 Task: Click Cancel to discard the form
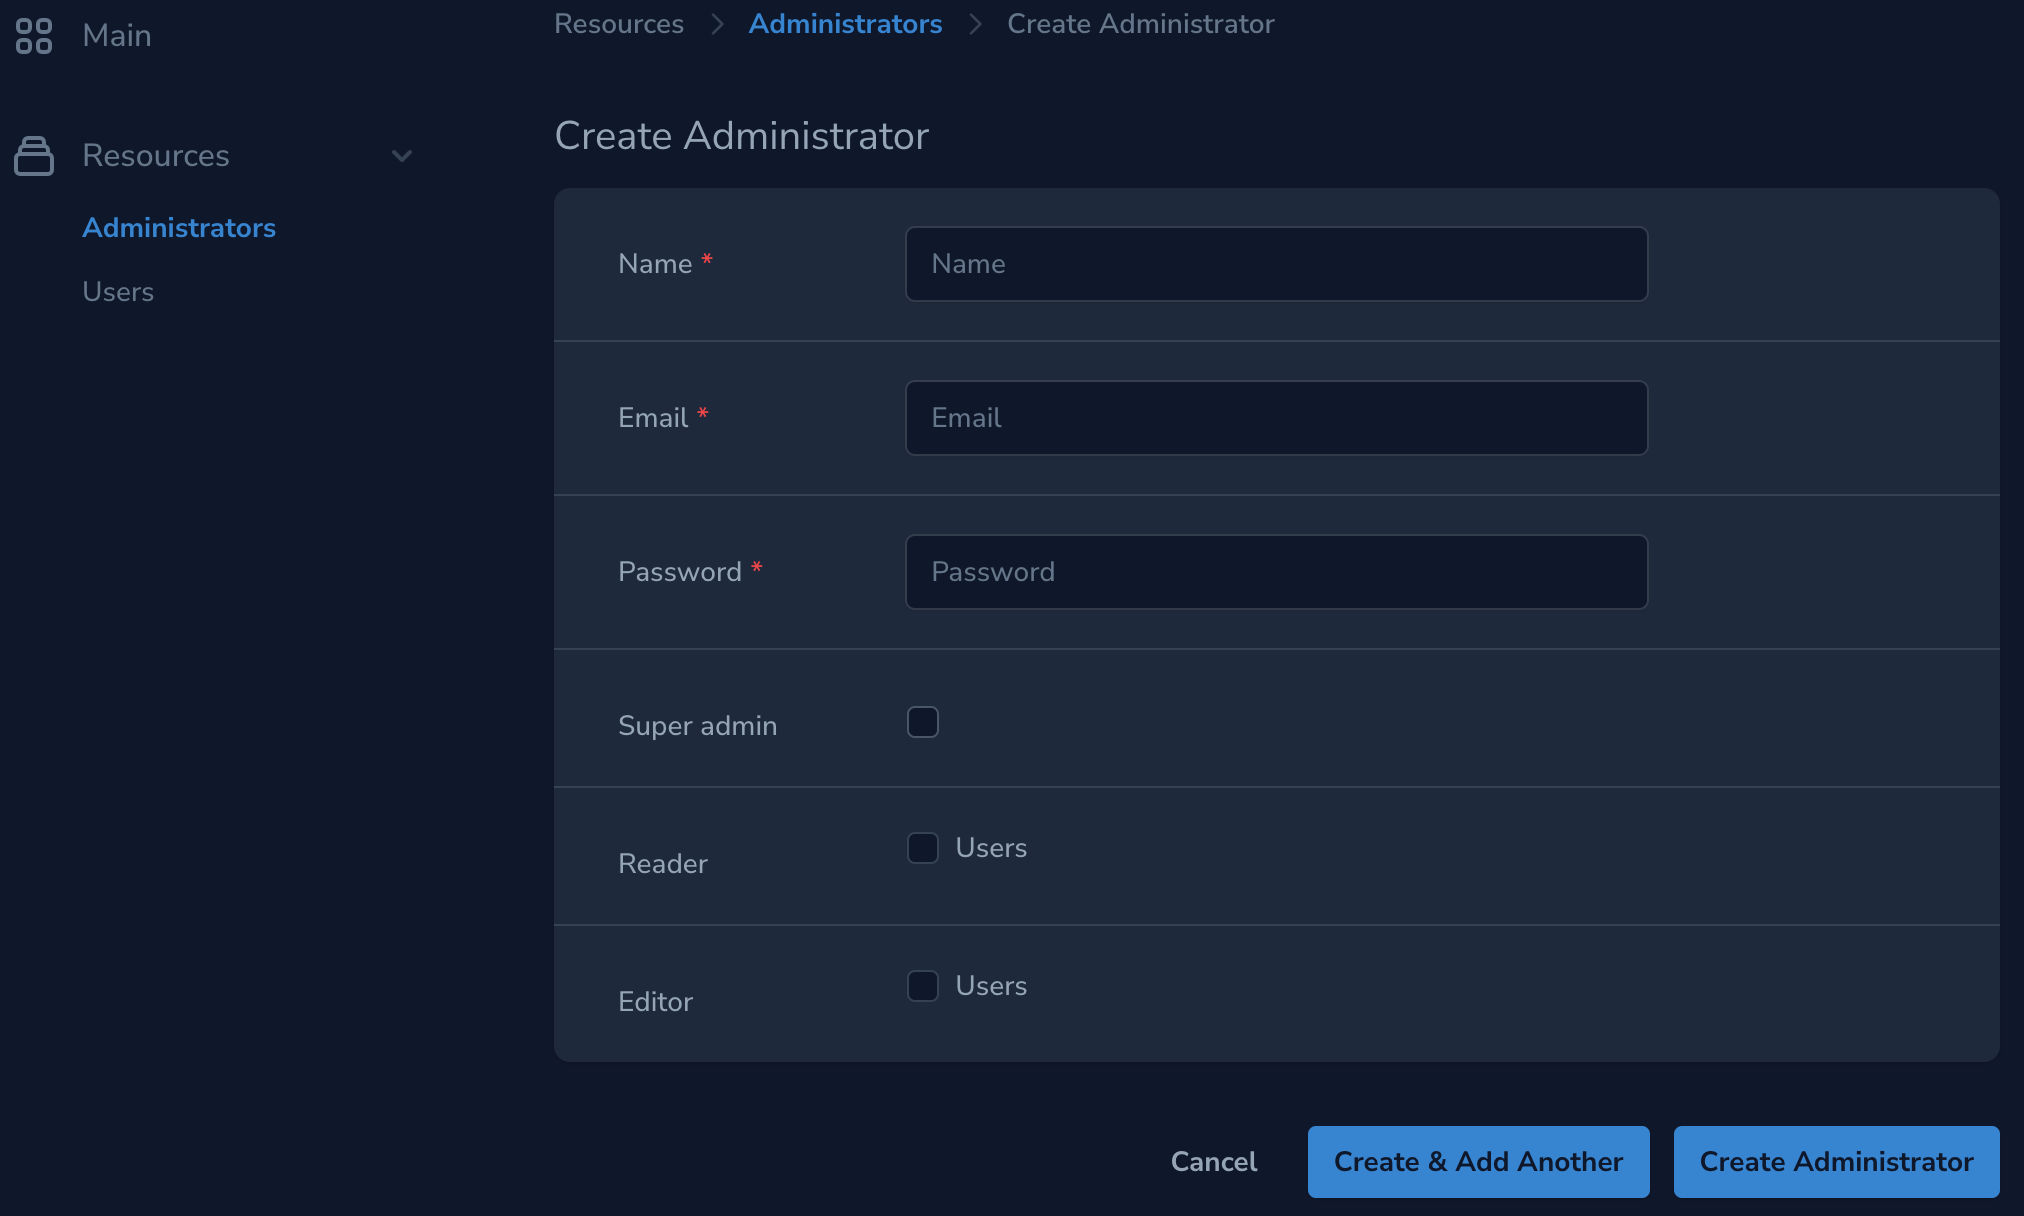click(x=1214, y=1162)
